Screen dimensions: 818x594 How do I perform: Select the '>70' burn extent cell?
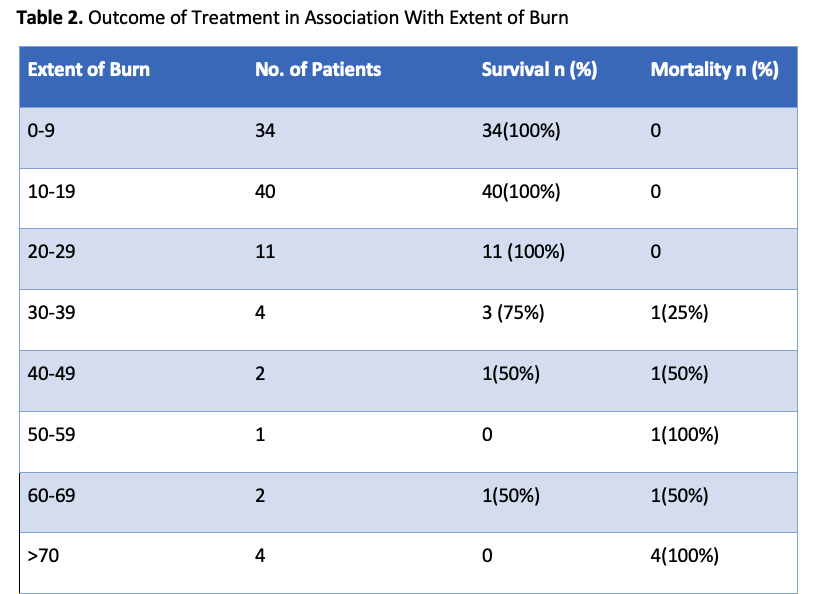pyautogui.click(x=43, y=556)
